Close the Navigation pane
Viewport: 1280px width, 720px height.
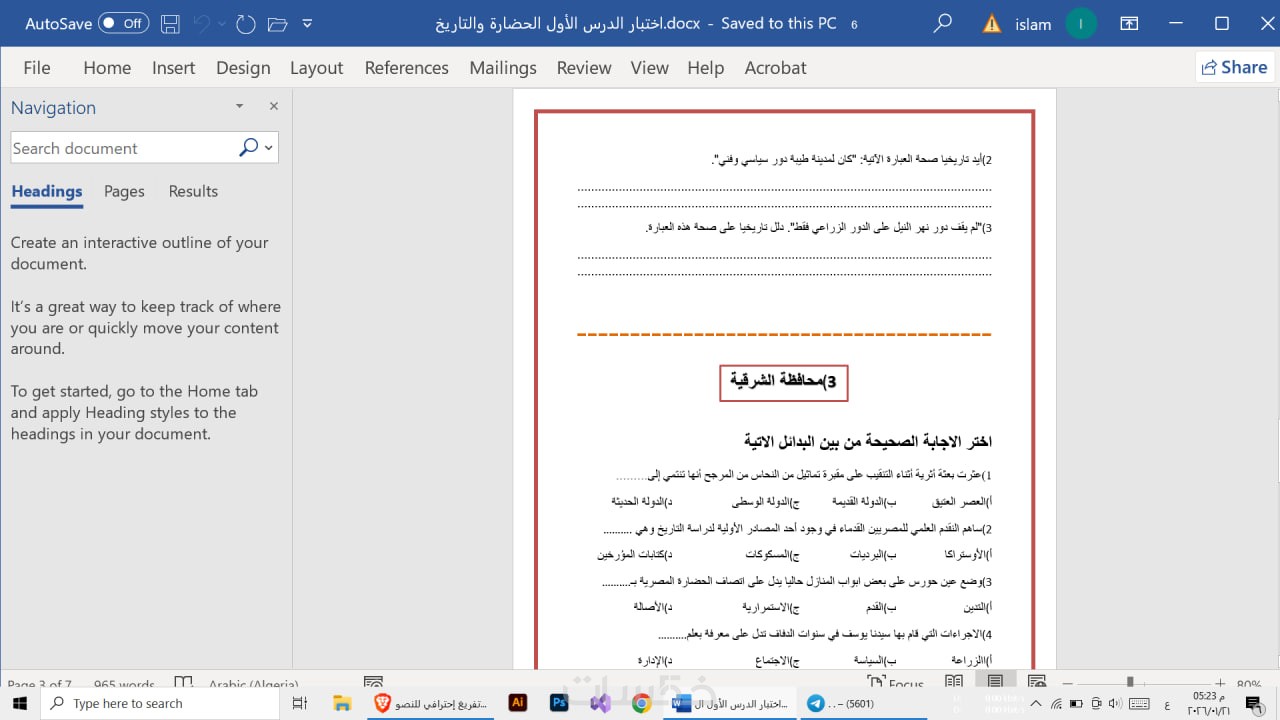274,106
